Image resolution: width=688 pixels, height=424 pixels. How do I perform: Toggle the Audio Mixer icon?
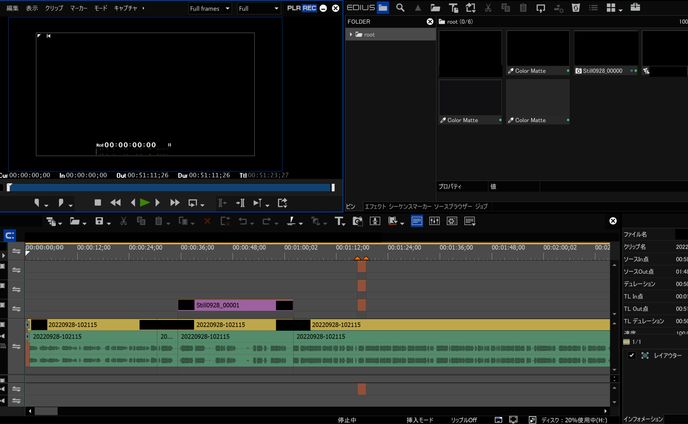click(434, 221)
